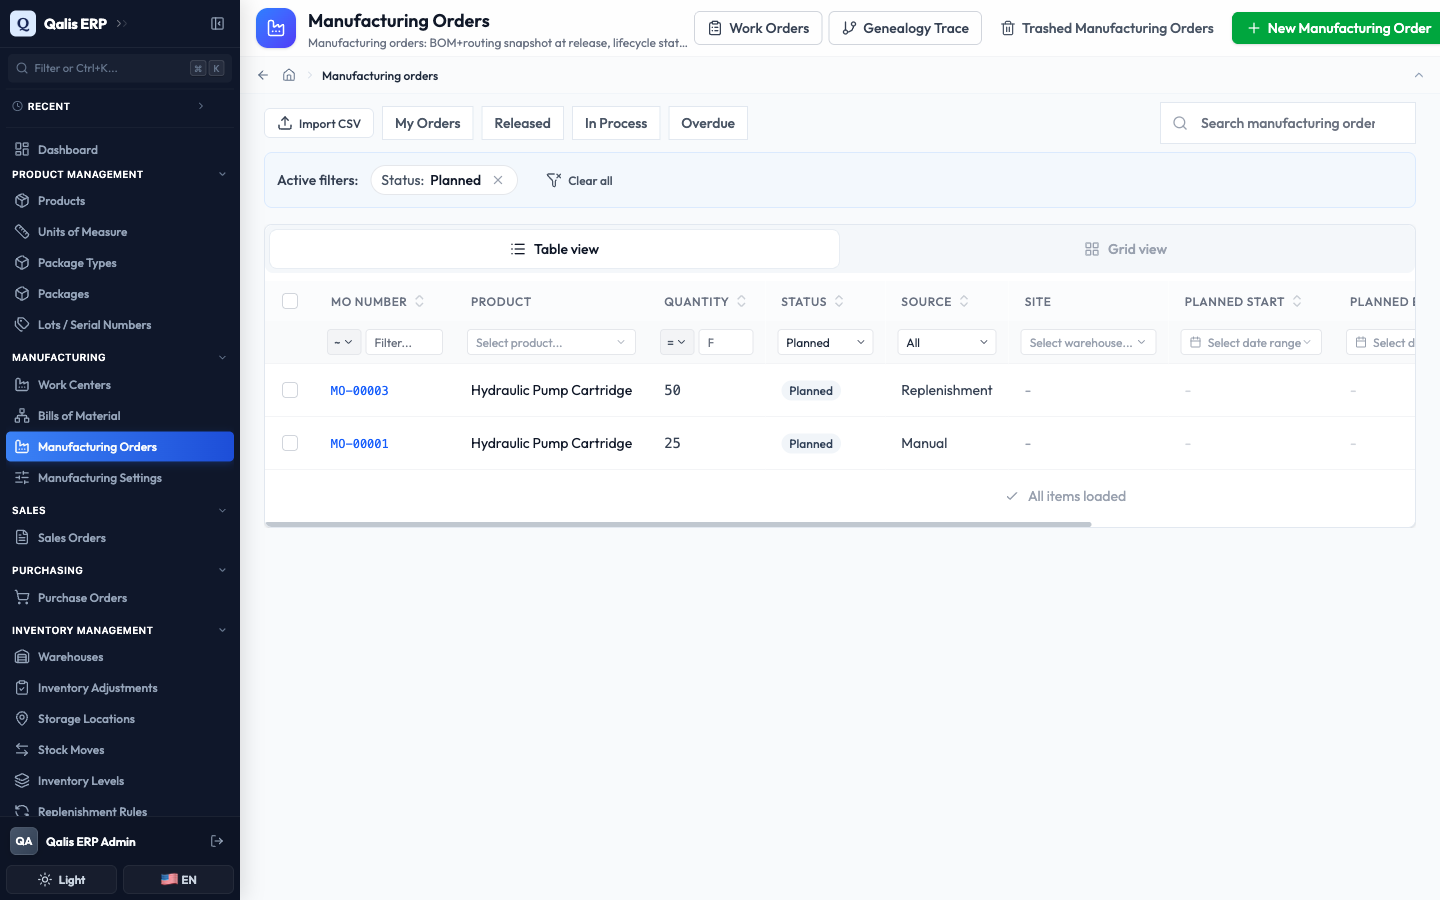Click the log out icon

pyautogui.click(x=217, y=841)
